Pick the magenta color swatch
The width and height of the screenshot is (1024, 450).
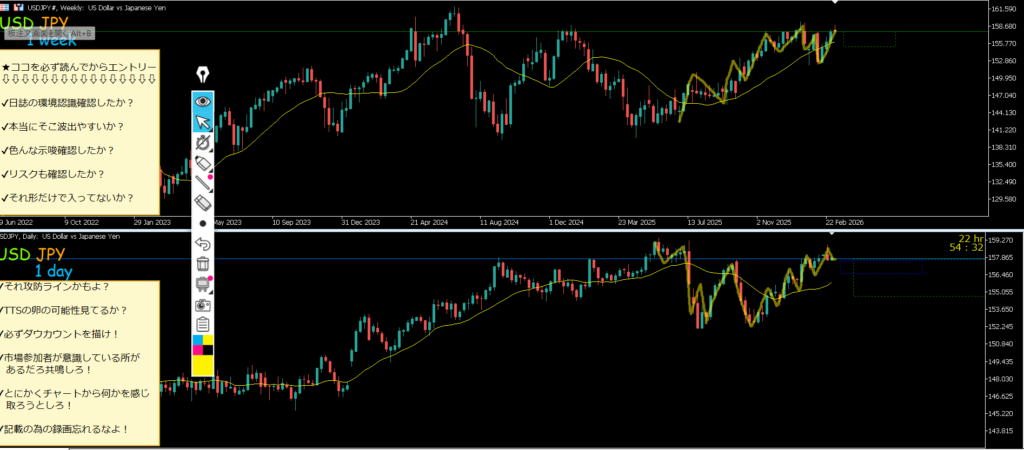coord(197,349)
